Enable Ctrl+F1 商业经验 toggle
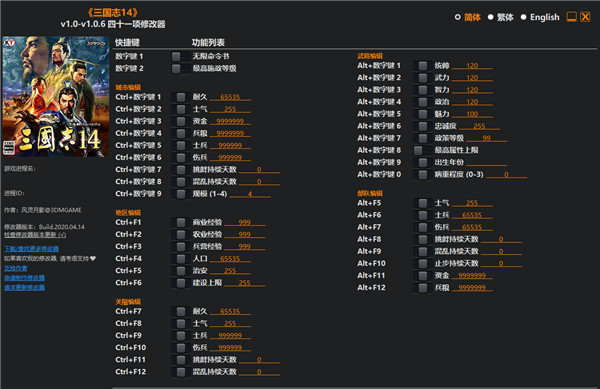This screenshot has height=389, width=600. tap(181, 223)
